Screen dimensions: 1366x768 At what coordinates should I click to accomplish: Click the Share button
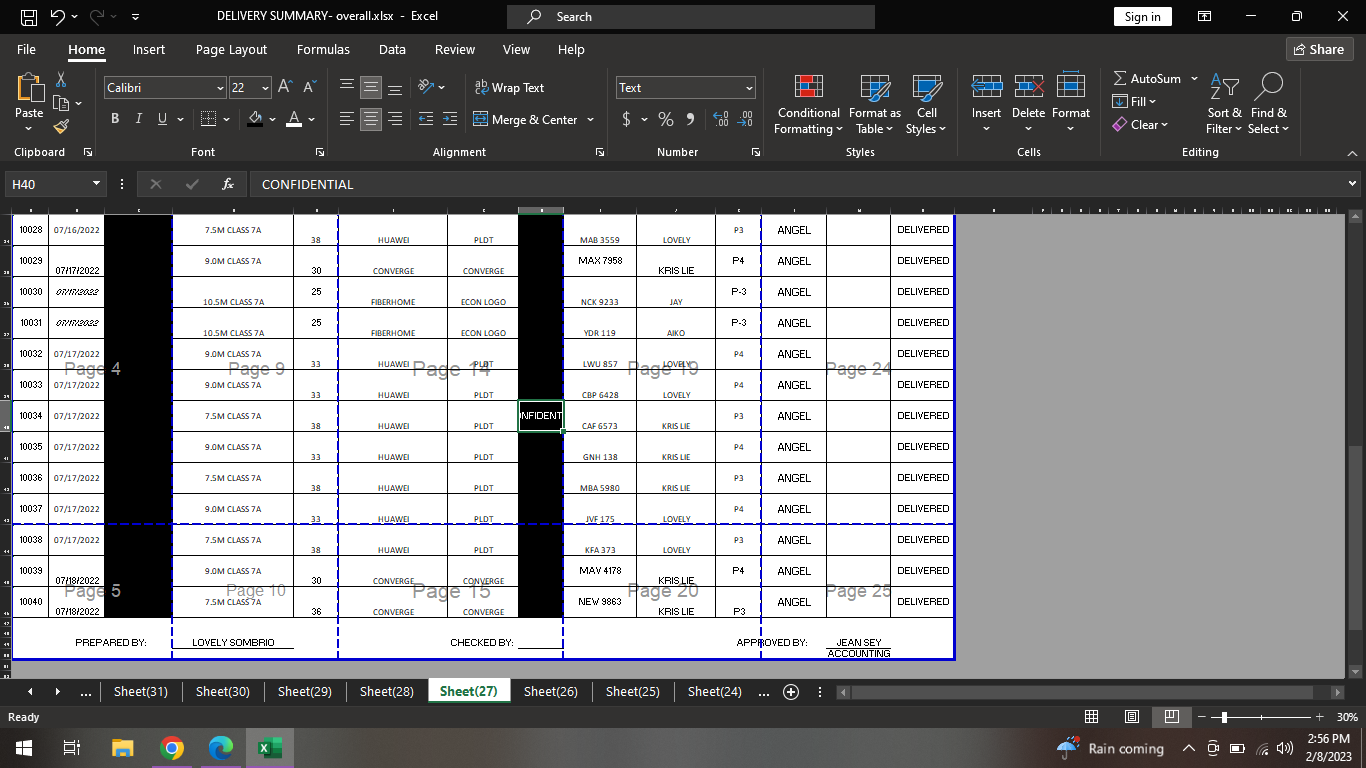(1319, 49)
